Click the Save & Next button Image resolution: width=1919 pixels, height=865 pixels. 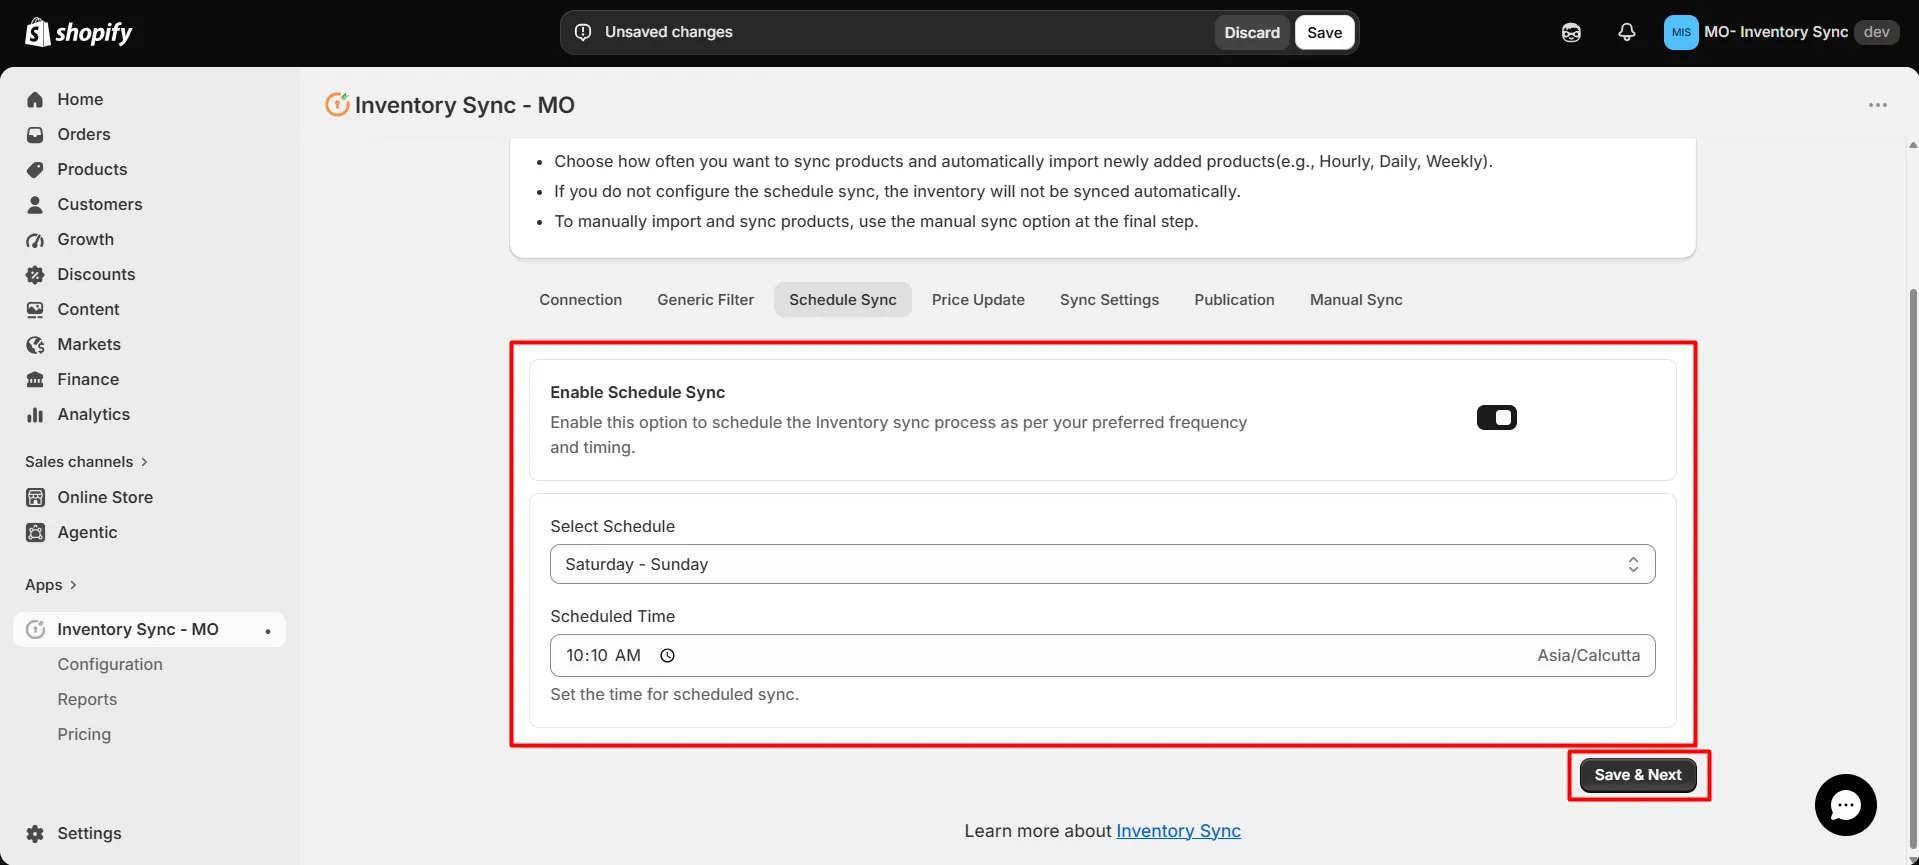1638,775
